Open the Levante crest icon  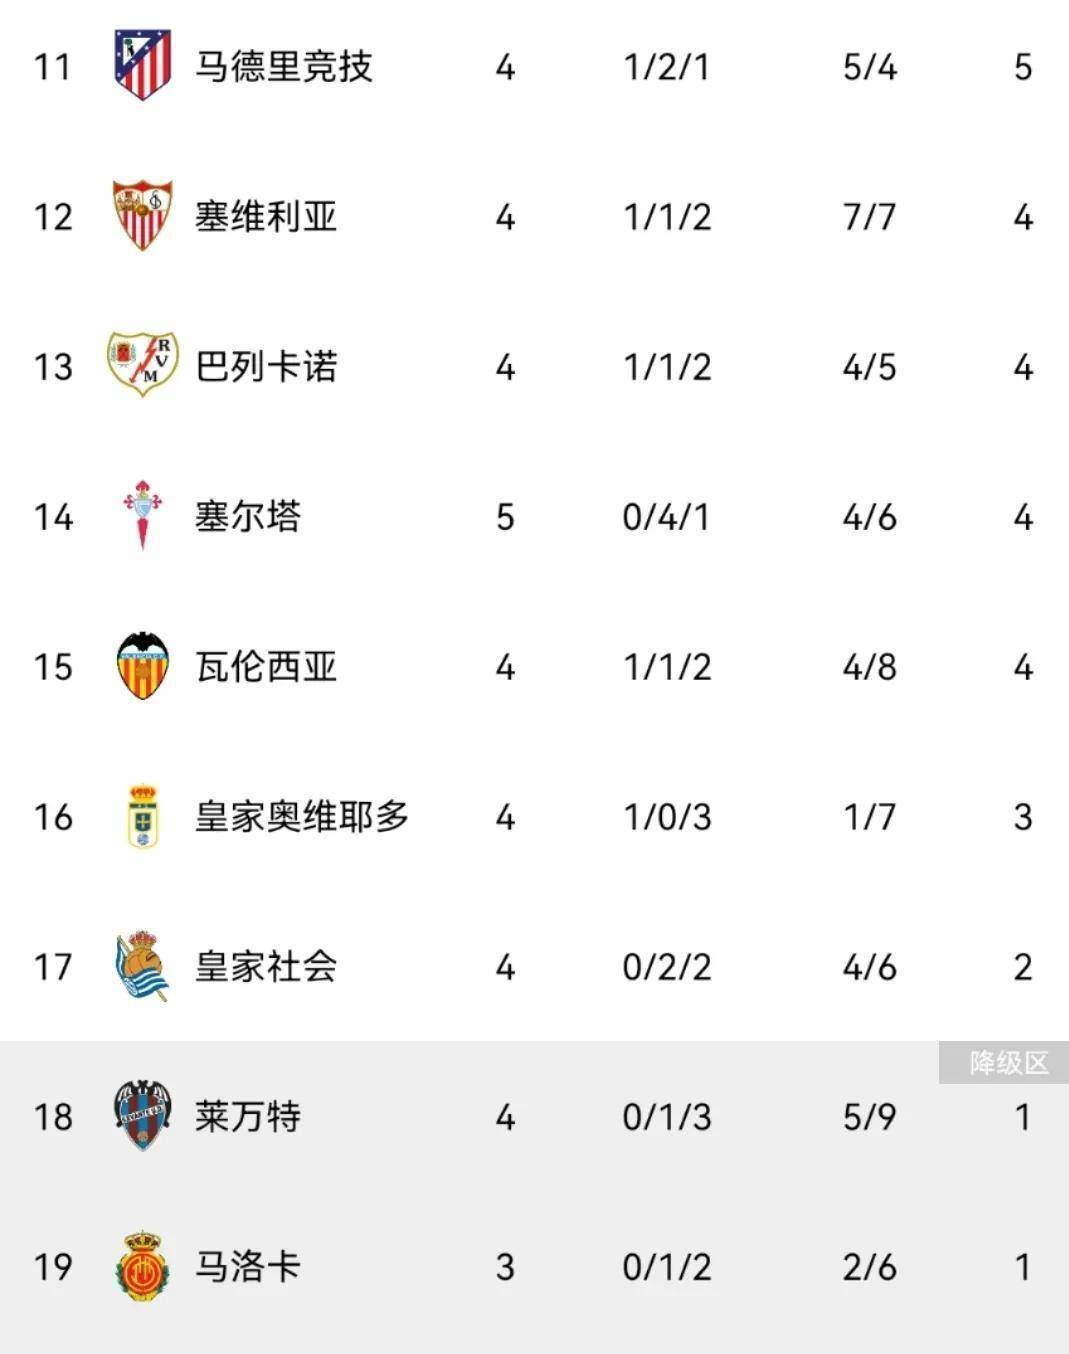point(142,1115)
